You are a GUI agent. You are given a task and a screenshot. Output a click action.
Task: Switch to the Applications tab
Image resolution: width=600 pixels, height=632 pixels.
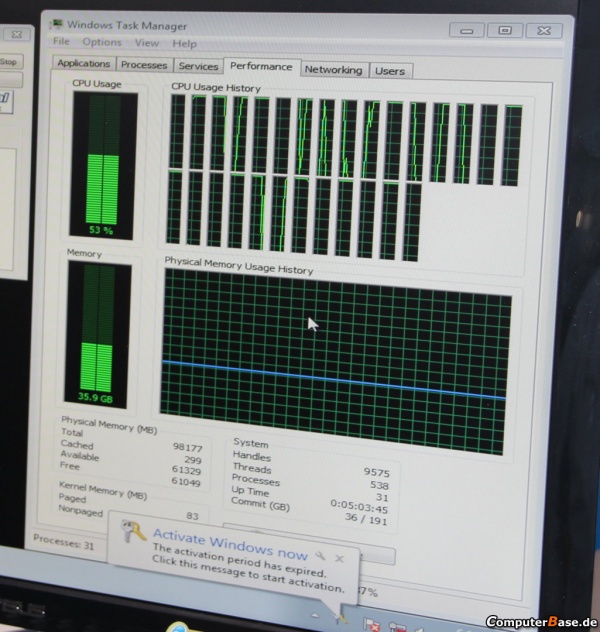point(83,63)
